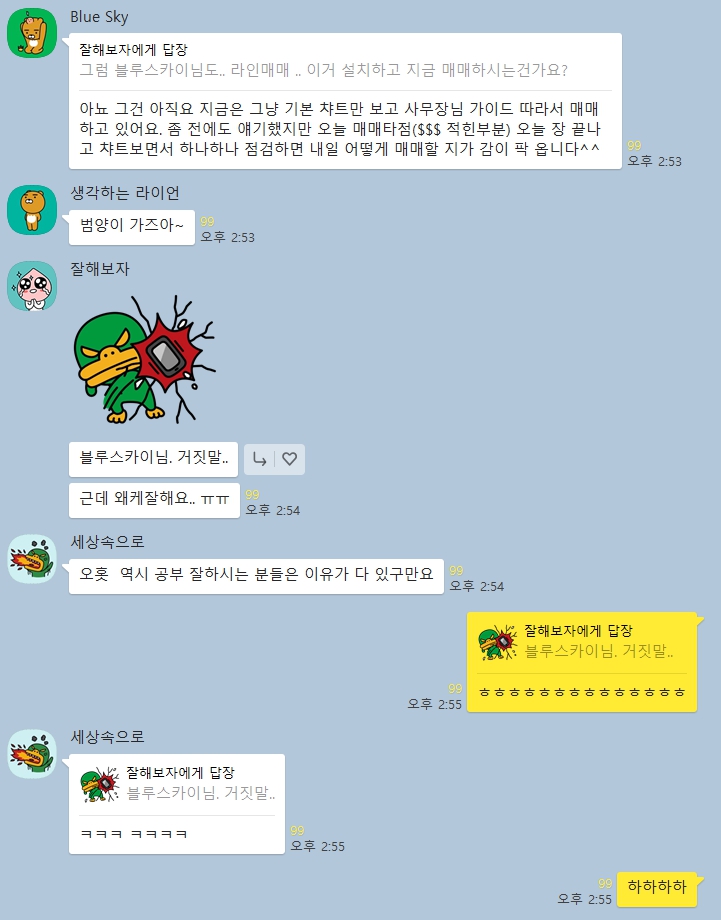
Task: Click 잘해보자's crying peach avatar
Action: (x=32, y=286)
